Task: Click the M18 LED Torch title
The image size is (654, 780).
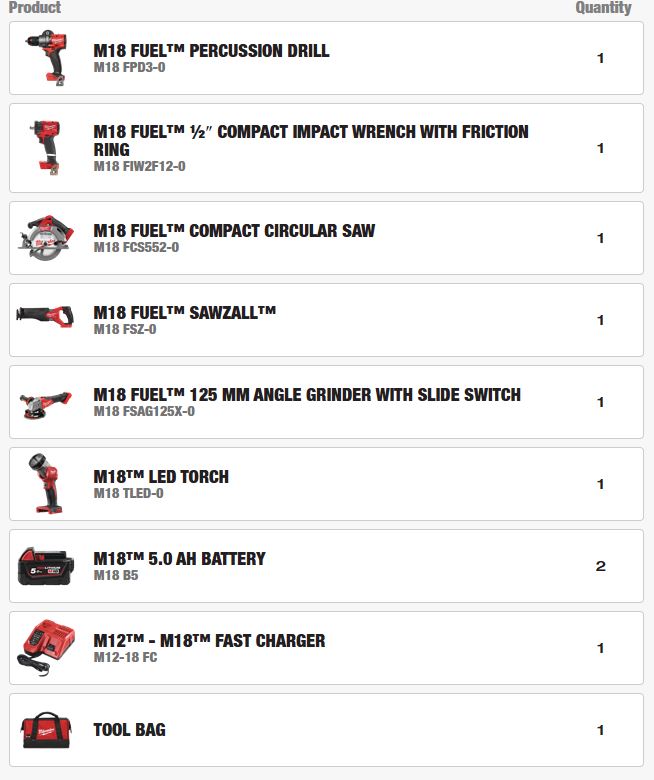Action: pos(161,477)
